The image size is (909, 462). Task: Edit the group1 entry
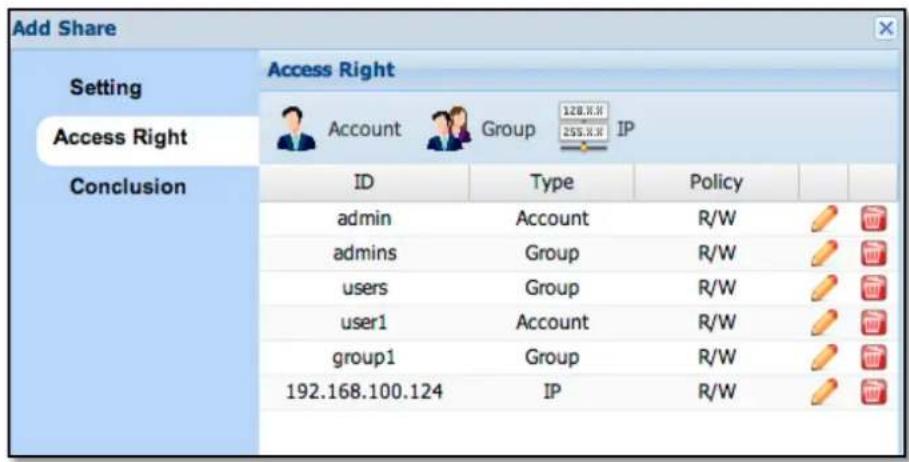[824, 357]
